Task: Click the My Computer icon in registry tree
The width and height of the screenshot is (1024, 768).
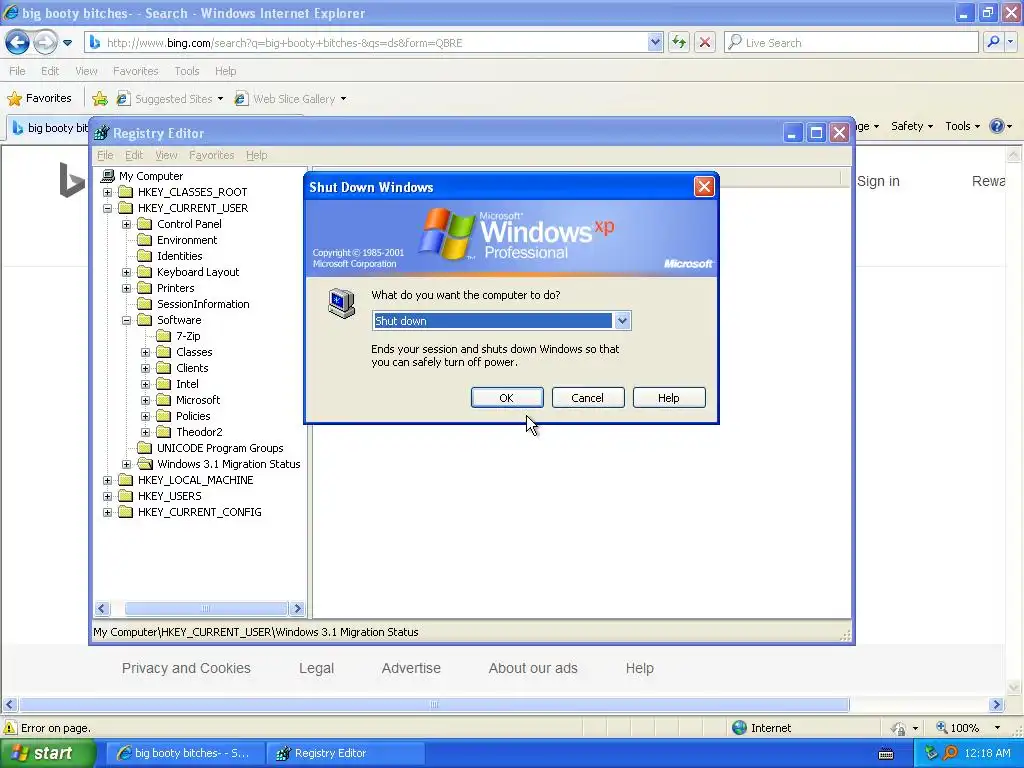Action: tap(108, 176)
